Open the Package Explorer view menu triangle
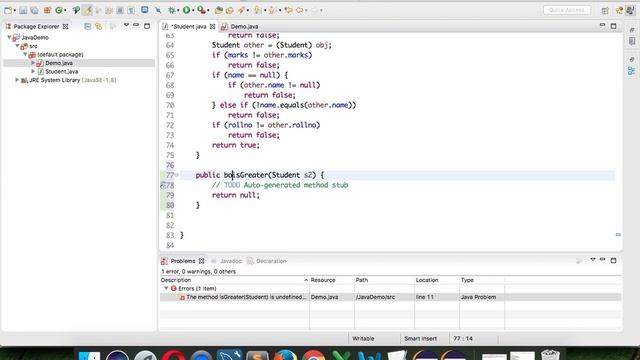 (126, 25)
